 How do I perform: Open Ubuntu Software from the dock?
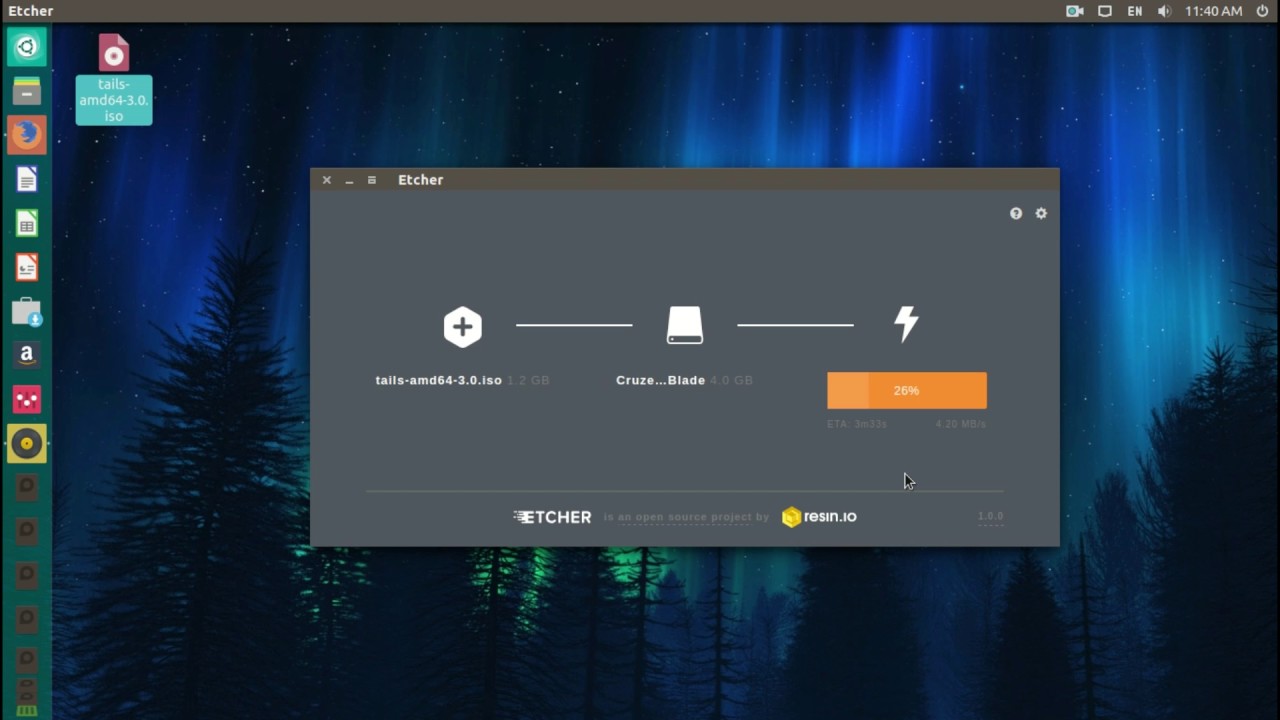[27, 311]
